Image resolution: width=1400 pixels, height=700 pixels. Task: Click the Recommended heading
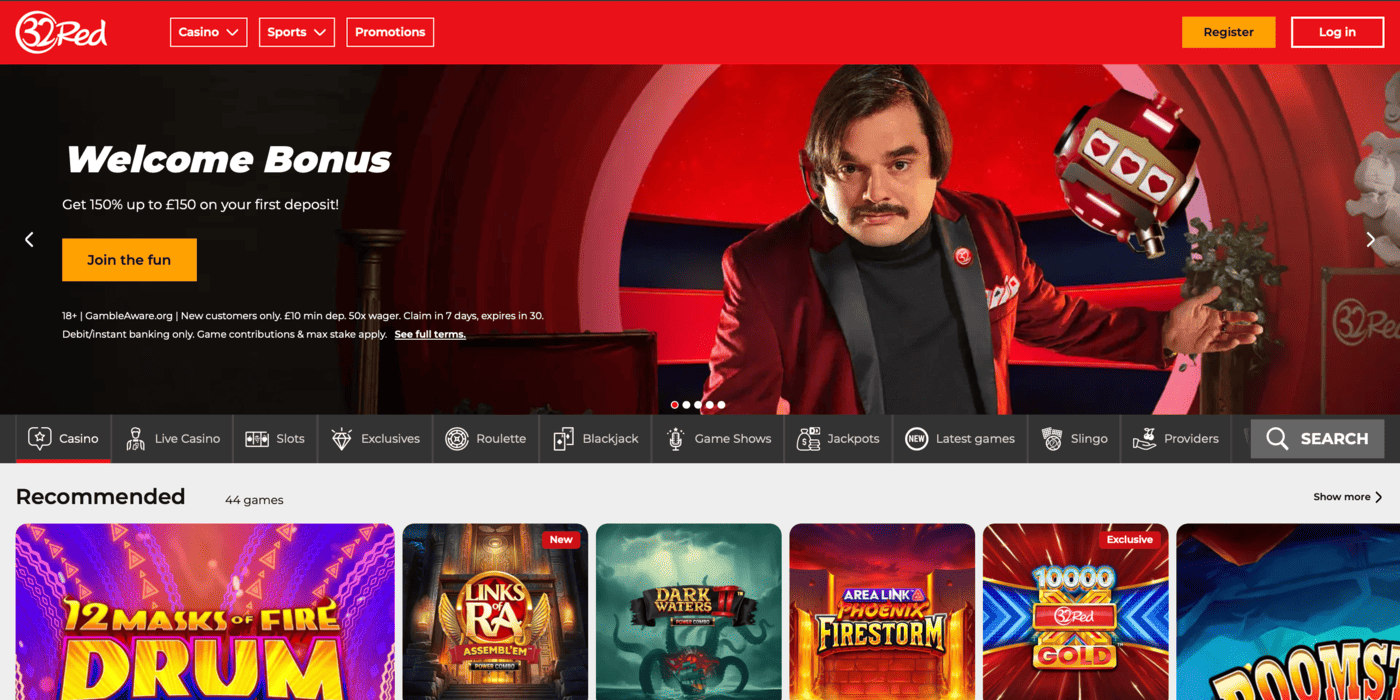(100, 497)
